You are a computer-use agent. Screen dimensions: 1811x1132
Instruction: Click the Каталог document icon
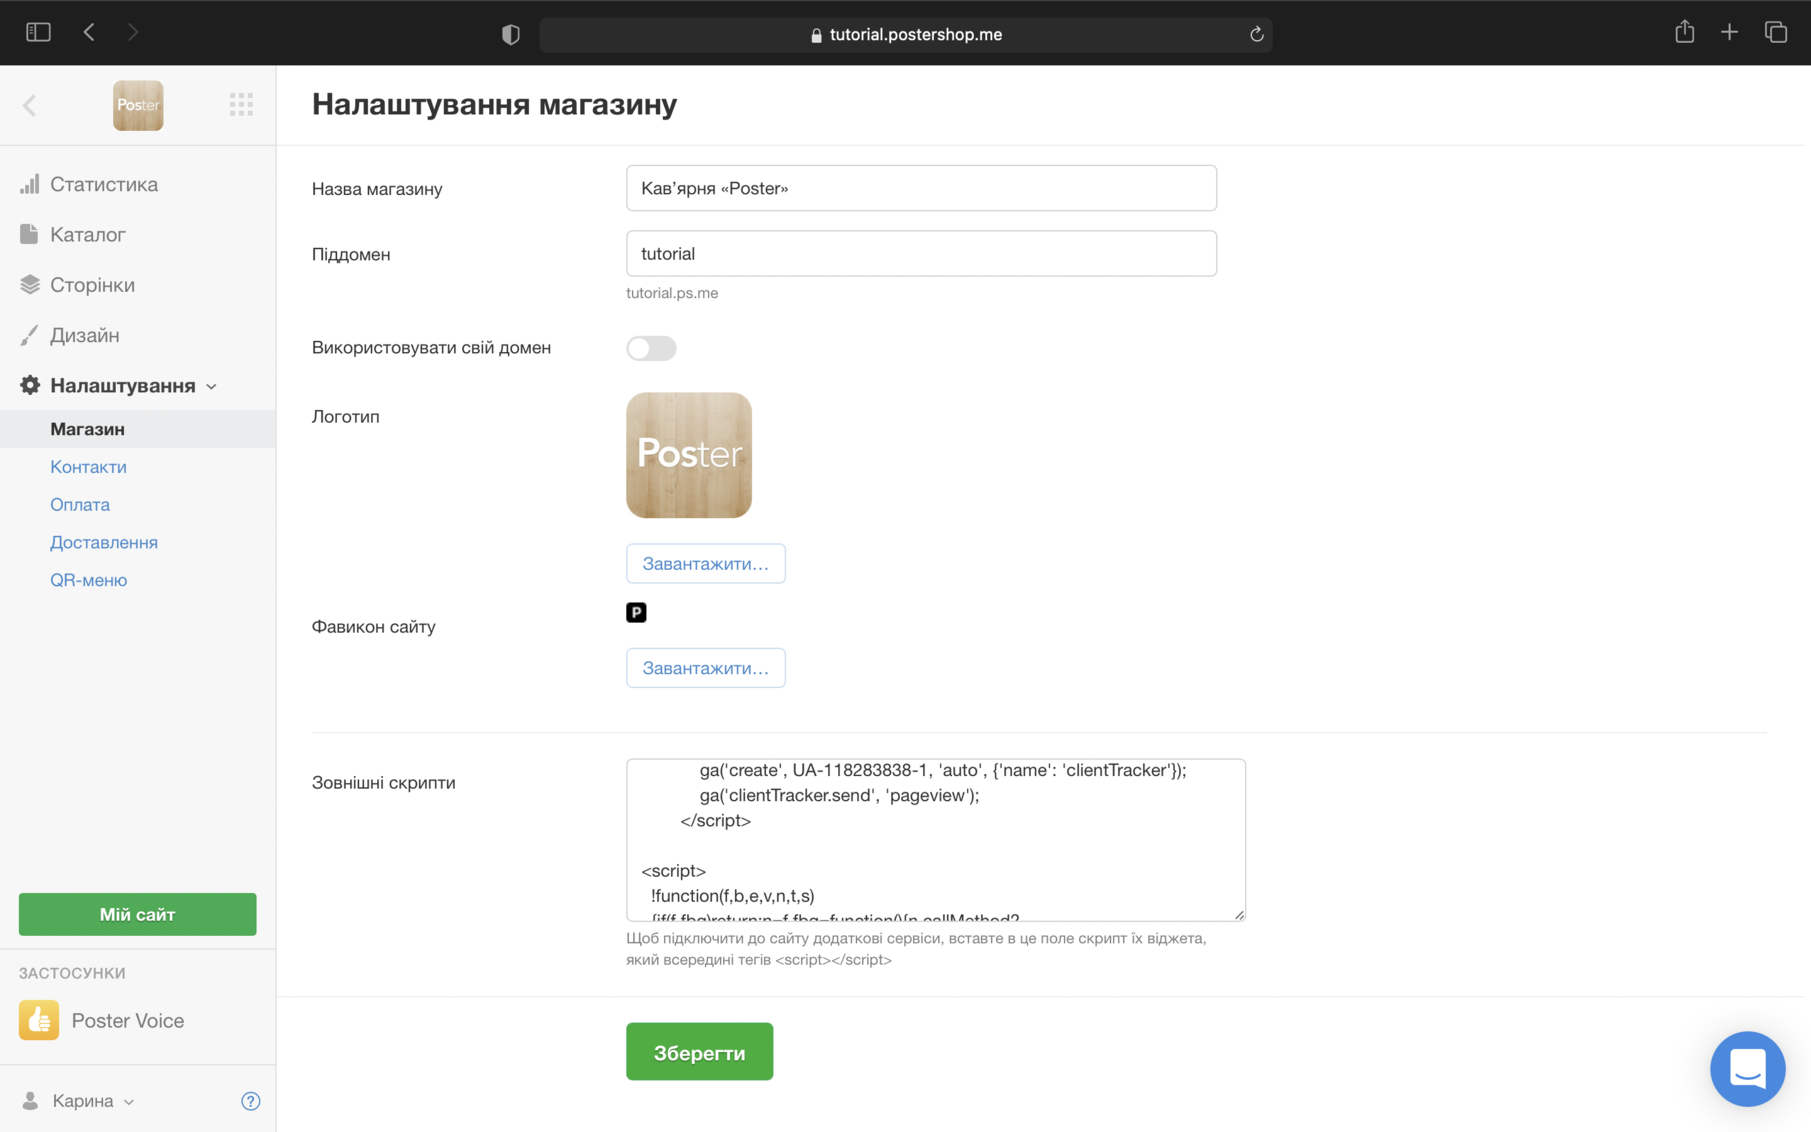coord(29,234)
